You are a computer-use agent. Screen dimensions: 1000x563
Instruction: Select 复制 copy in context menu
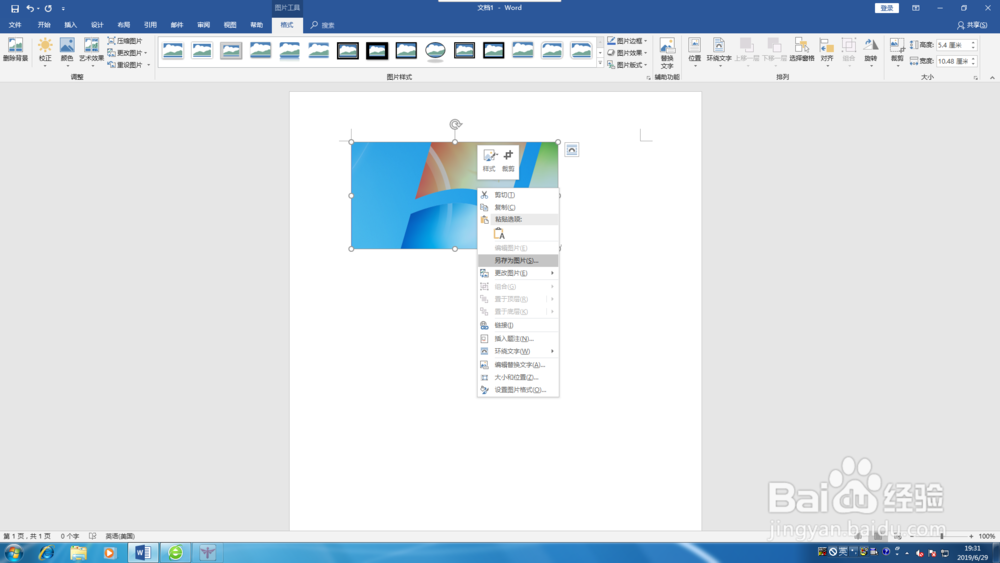pos(518,207)
